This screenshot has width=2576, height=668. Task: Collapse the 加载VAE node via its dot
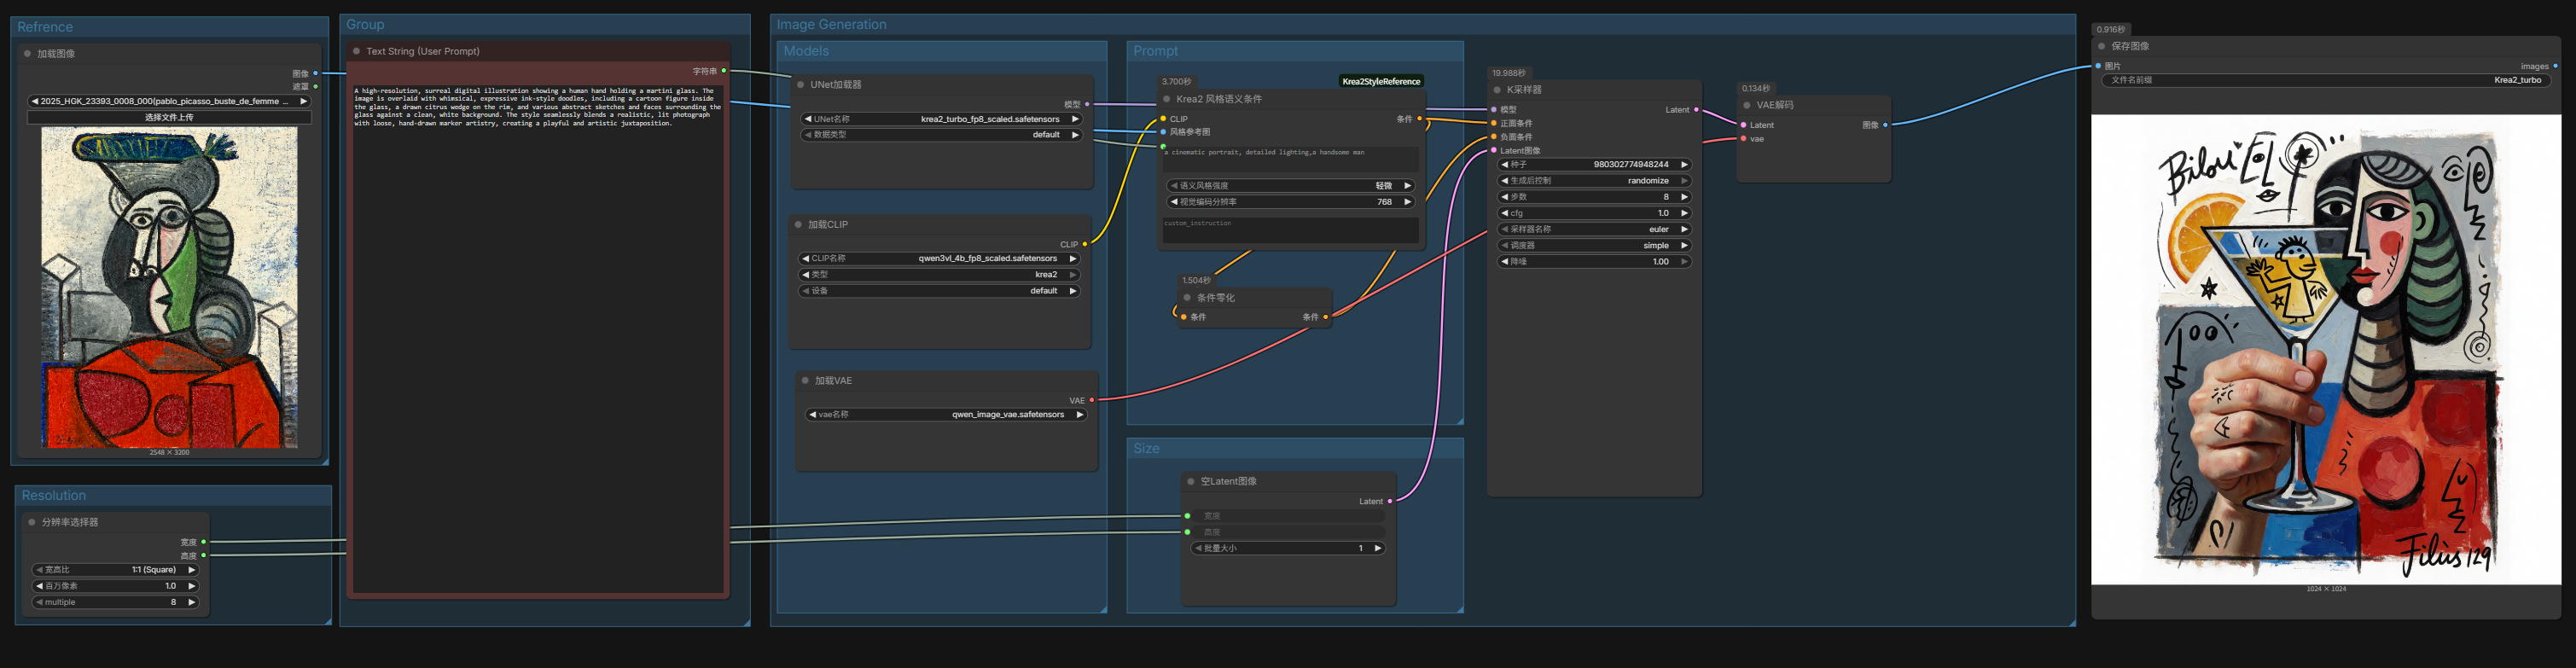(x=805, y=381)
